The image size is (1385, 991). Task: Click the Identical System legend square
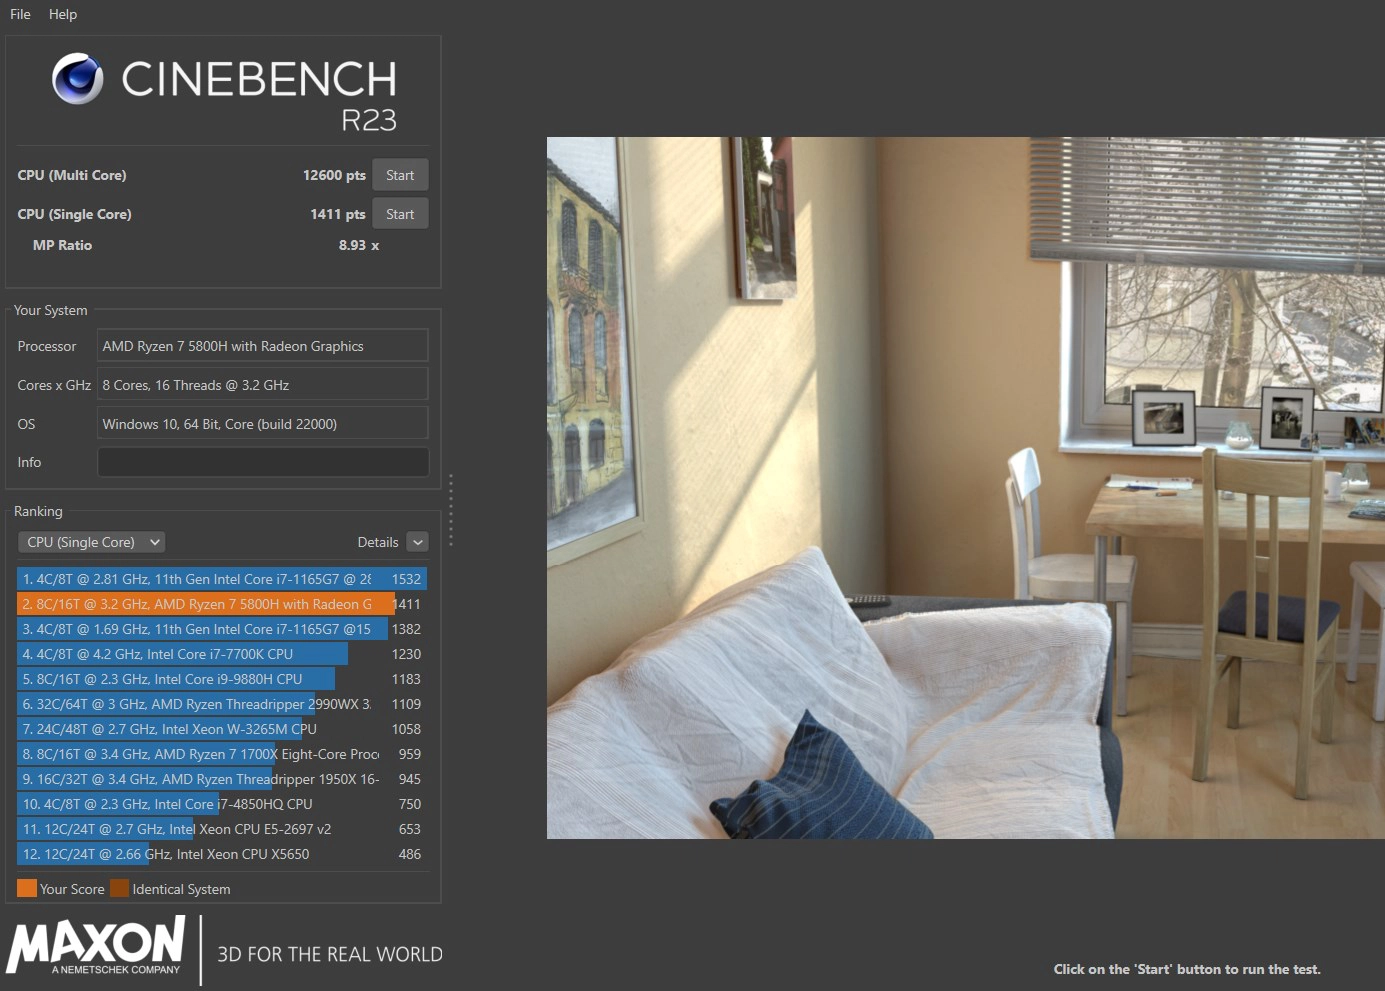coord(119,887)
